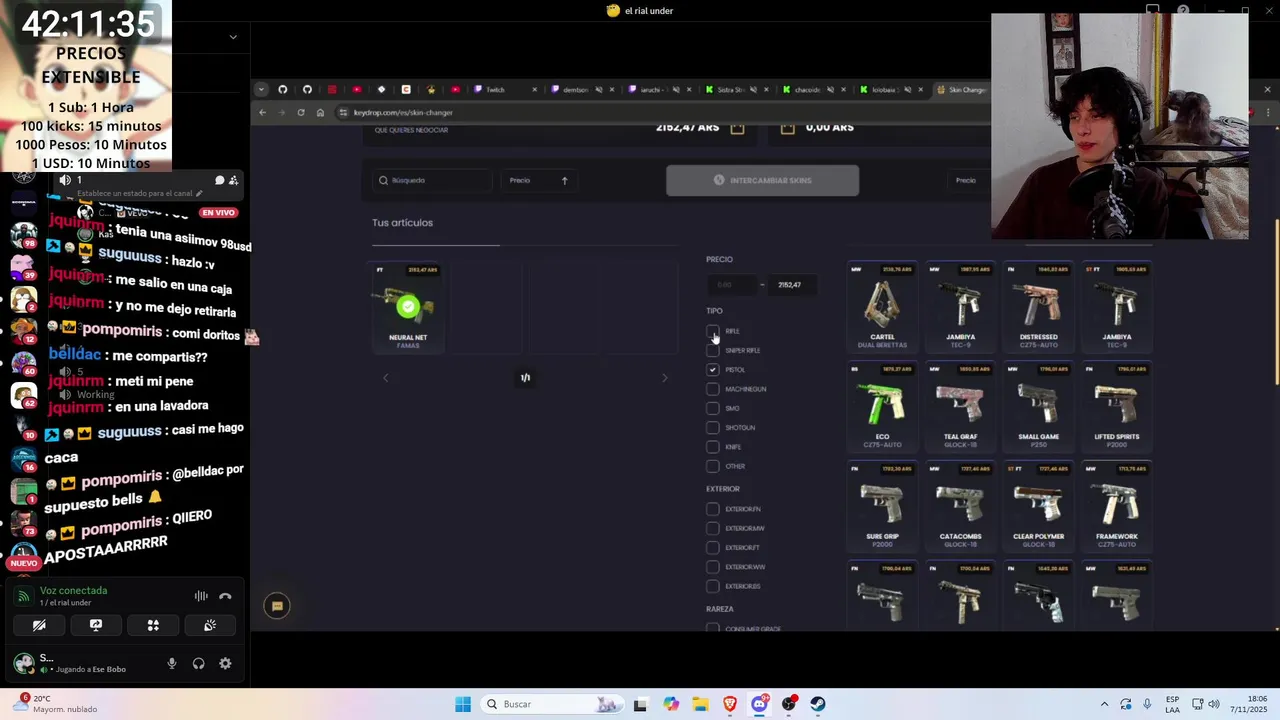Open the left Precio sort dropdown
Image resolution: width=1280 pixels, height=720 pixels.
(x=539, y=180)
